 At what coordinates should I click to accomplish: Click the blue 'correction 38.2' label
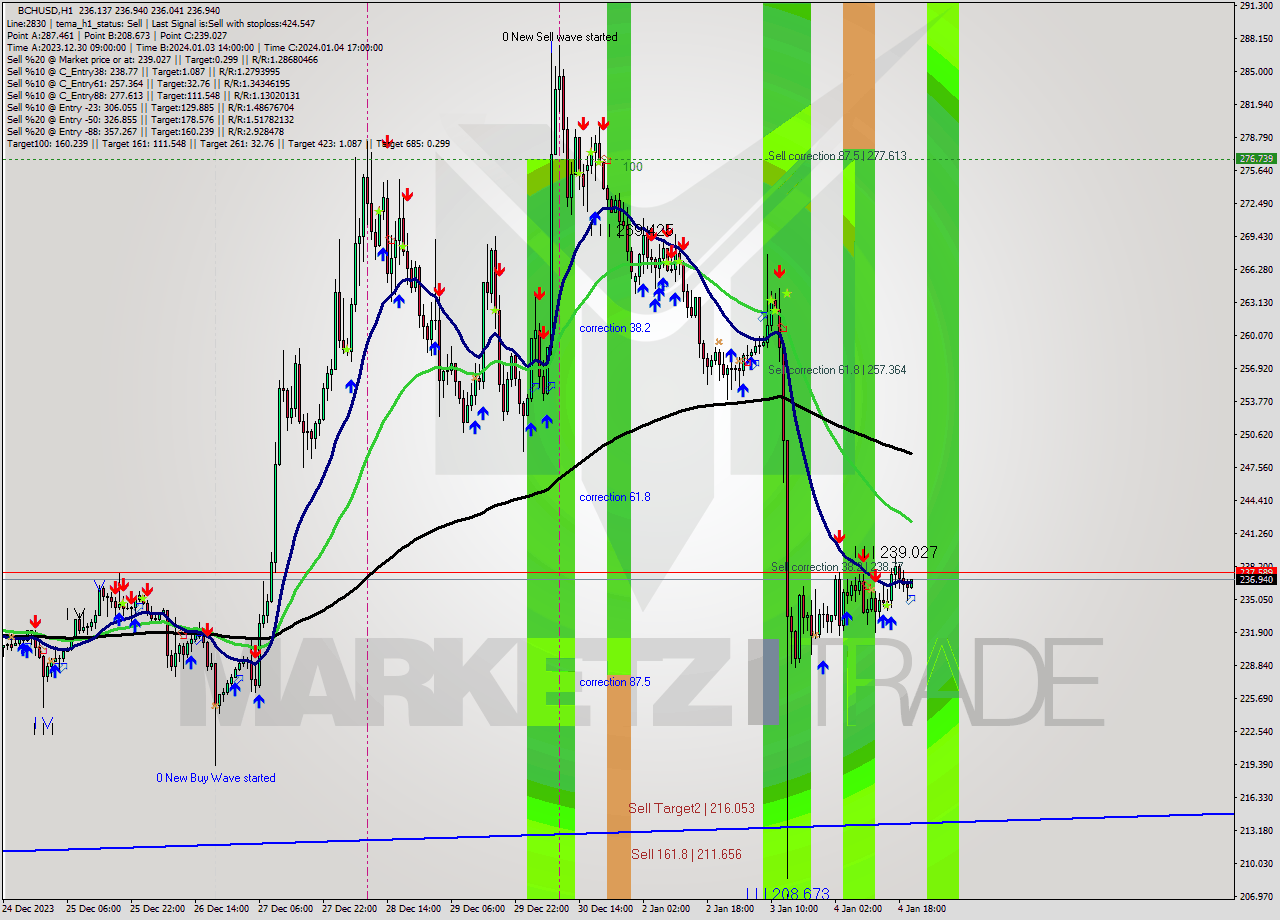coord(615,328)
